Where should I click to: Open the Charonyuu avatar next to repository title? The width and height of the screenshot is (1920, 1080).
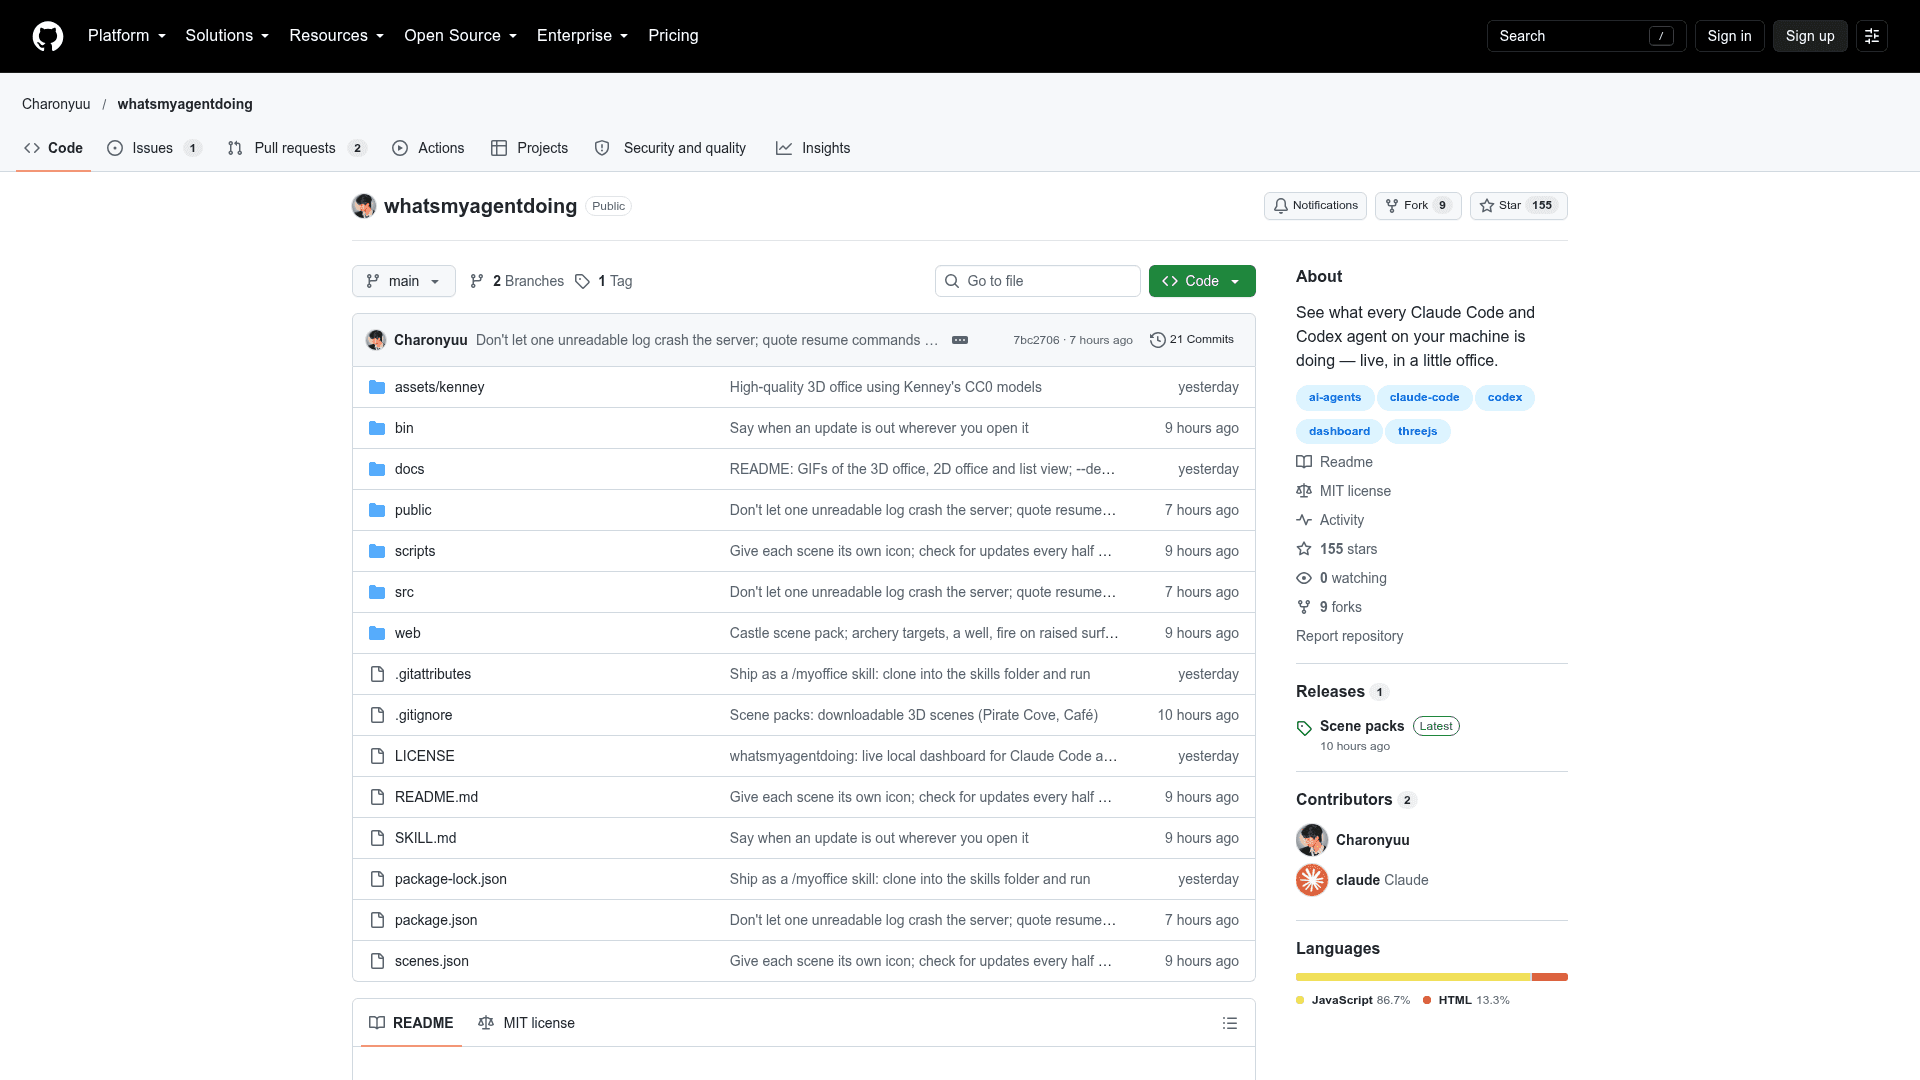(364, 206)
